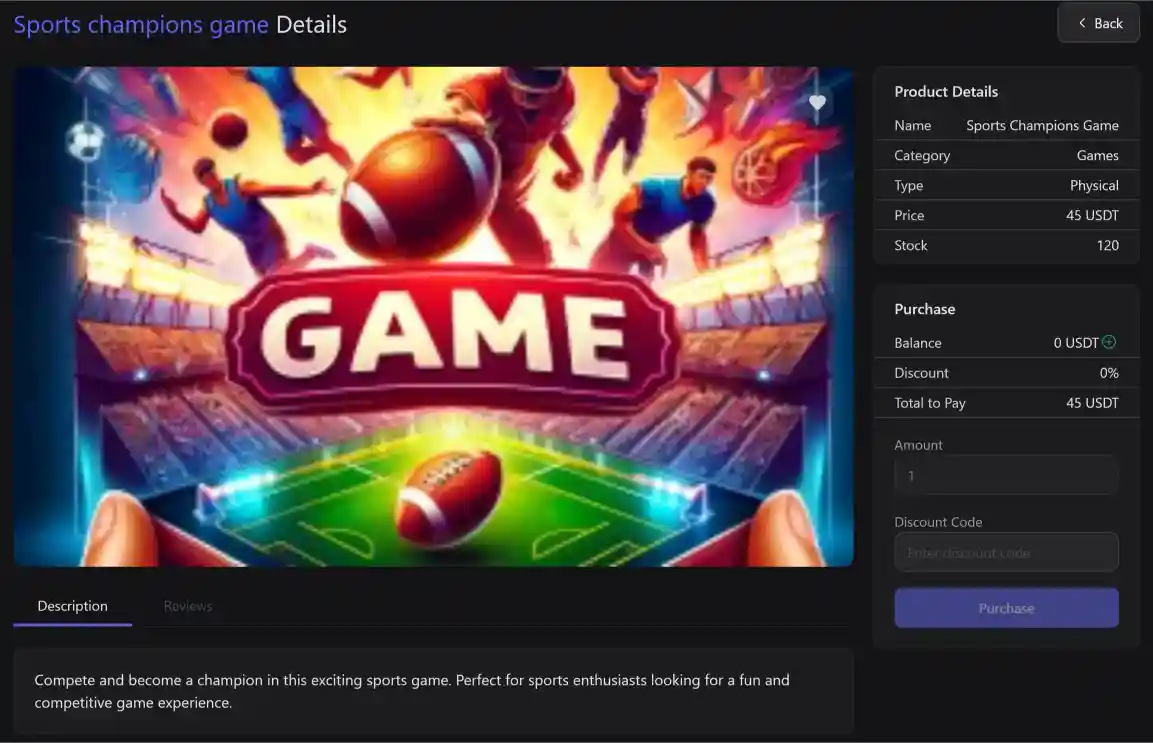
Task: Click the Purchase section heading
Action: 924,309
